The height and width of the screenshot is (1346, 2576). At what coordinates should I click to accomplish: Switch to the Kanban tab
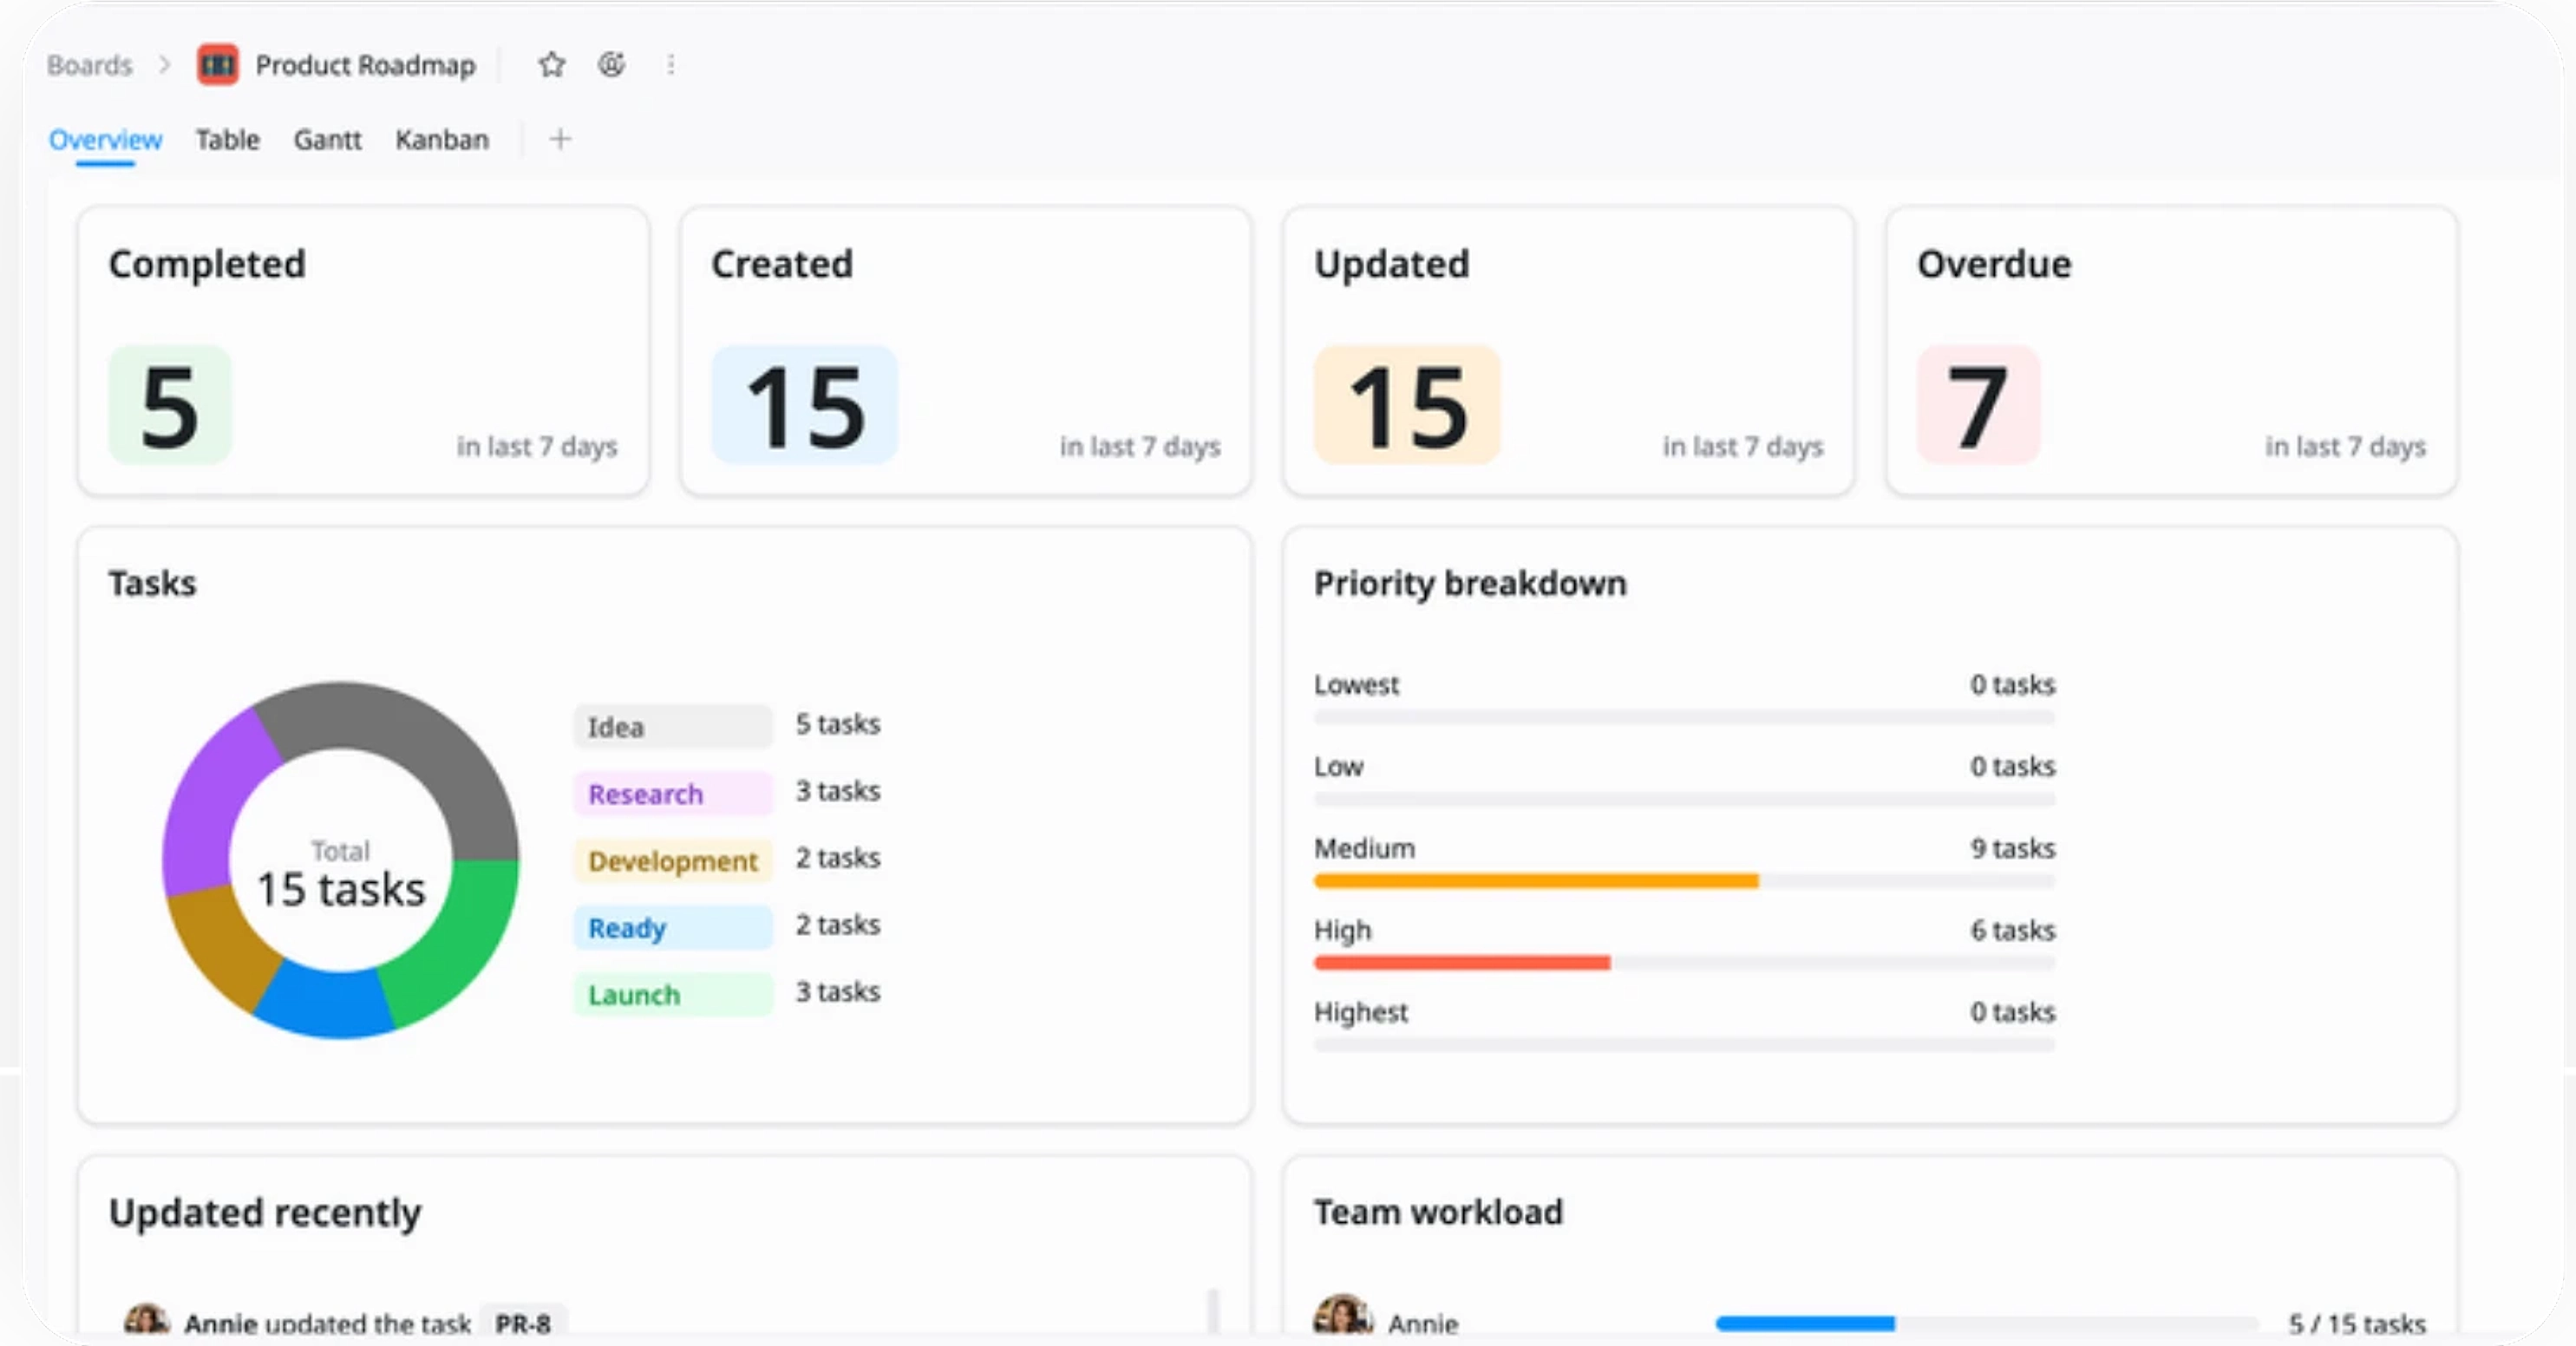(442, 139)
